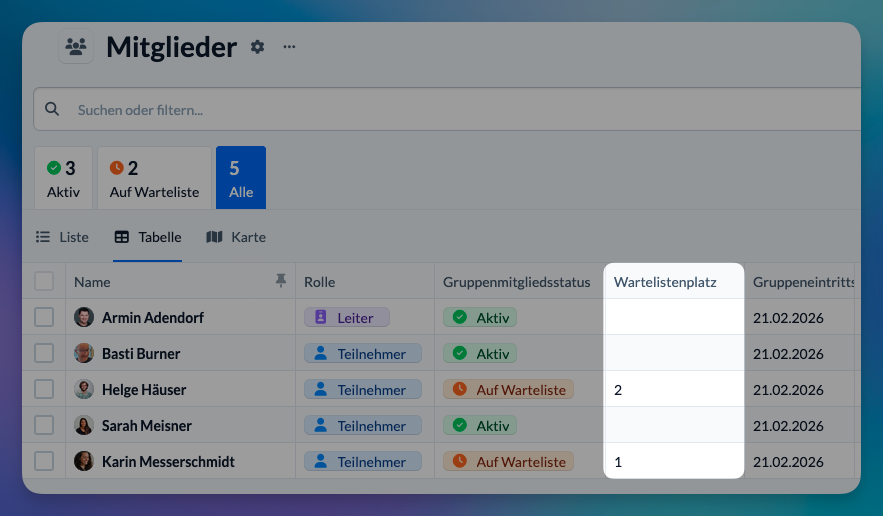This screenshot has height=516, width=883.
Task: Check the Helge Häuser row checkbox
Action: pyautogui.click(x=44, y=389)
